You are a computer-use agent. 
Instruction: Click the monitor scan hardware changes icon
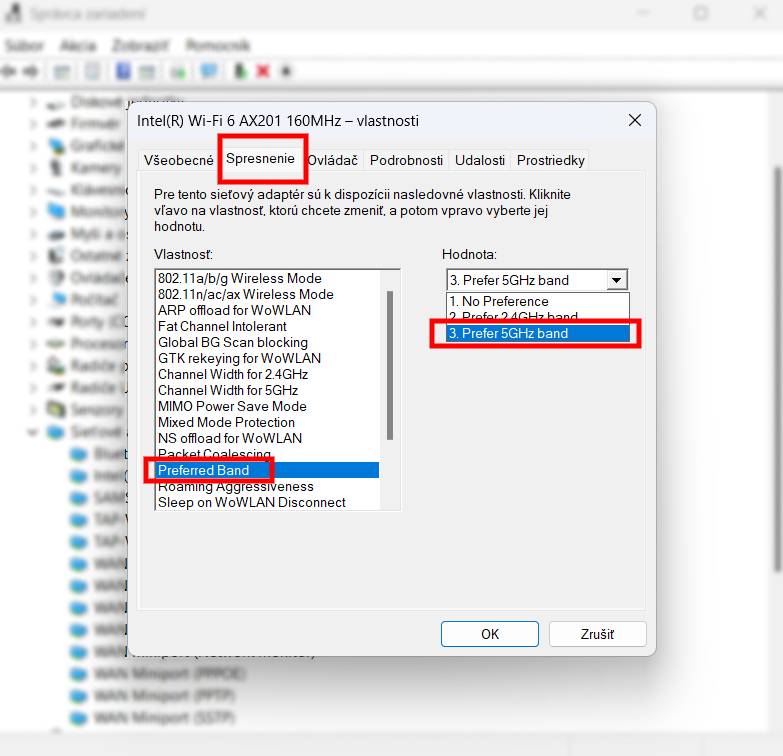click(x=209, y=71)
